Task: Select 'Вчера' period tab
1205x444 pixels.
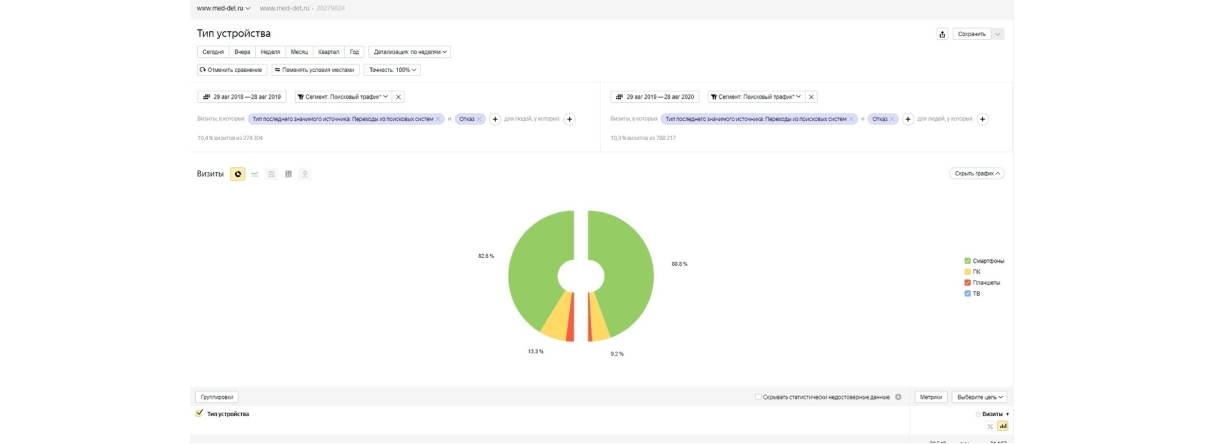Action: pos(242,52)
